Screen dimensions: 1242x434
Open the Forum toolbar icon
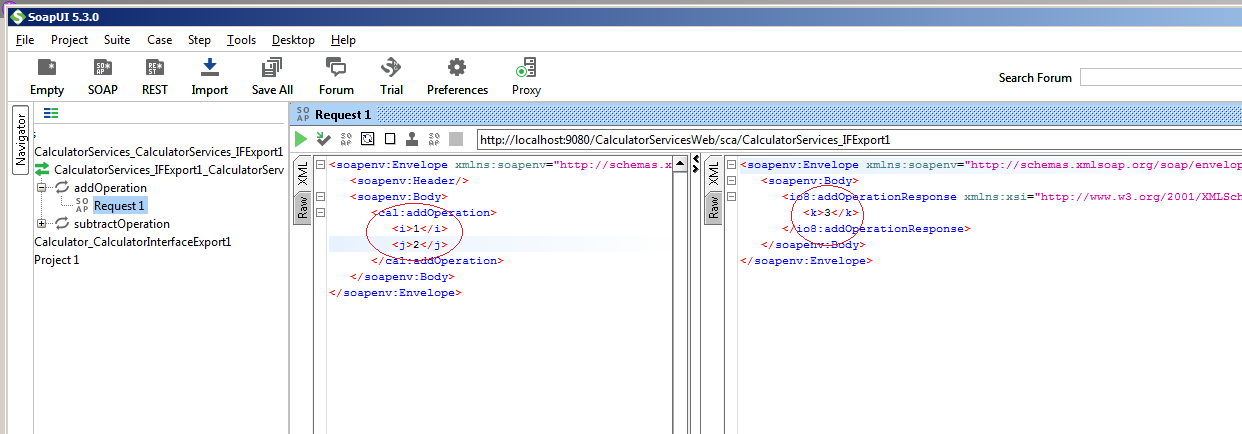[x=336, y=68]
